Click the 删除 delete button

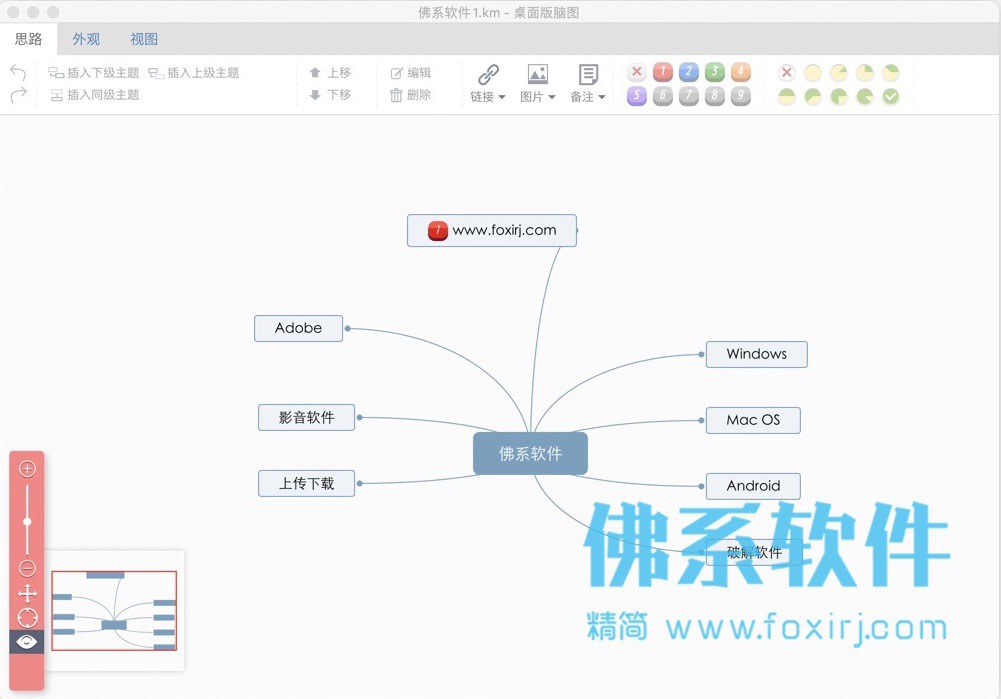click(x=410, y=95)
